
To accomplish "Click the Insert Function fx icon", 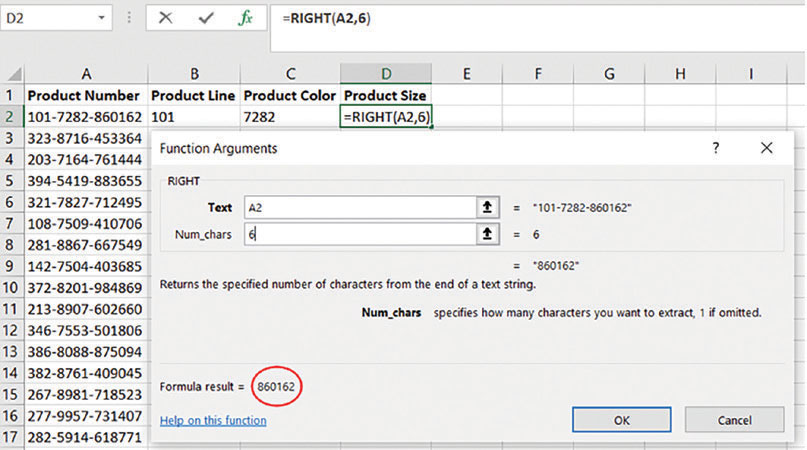I will coord(246,18).
